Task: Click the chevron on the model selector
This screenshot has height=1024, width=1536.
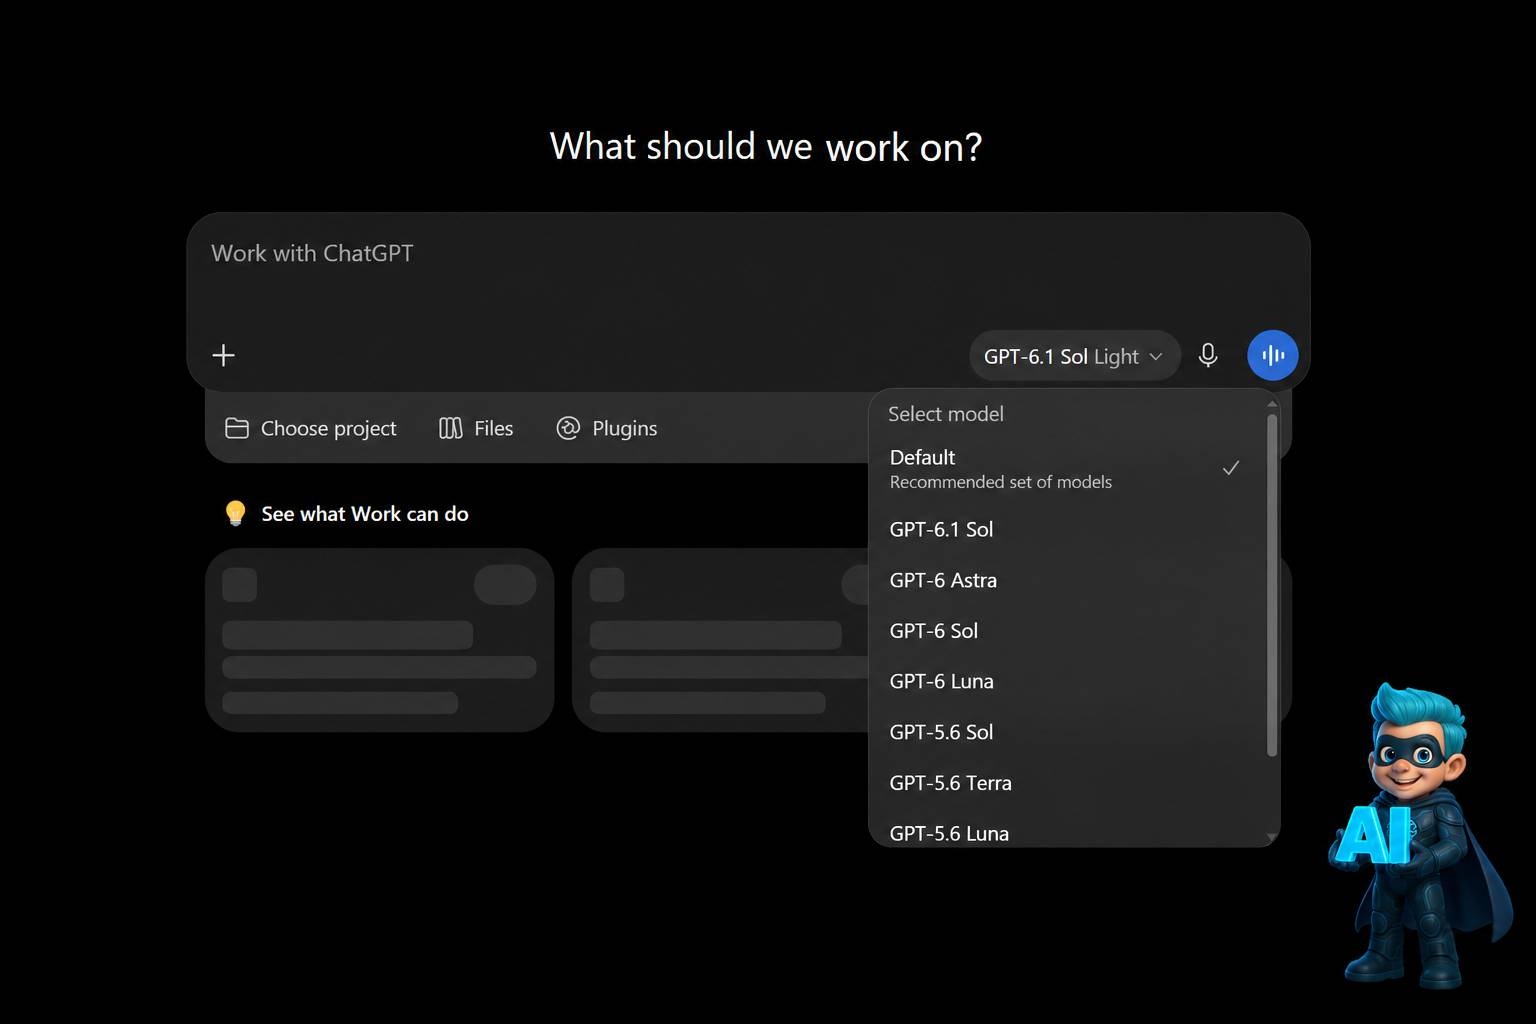Action: [1156, 356]
